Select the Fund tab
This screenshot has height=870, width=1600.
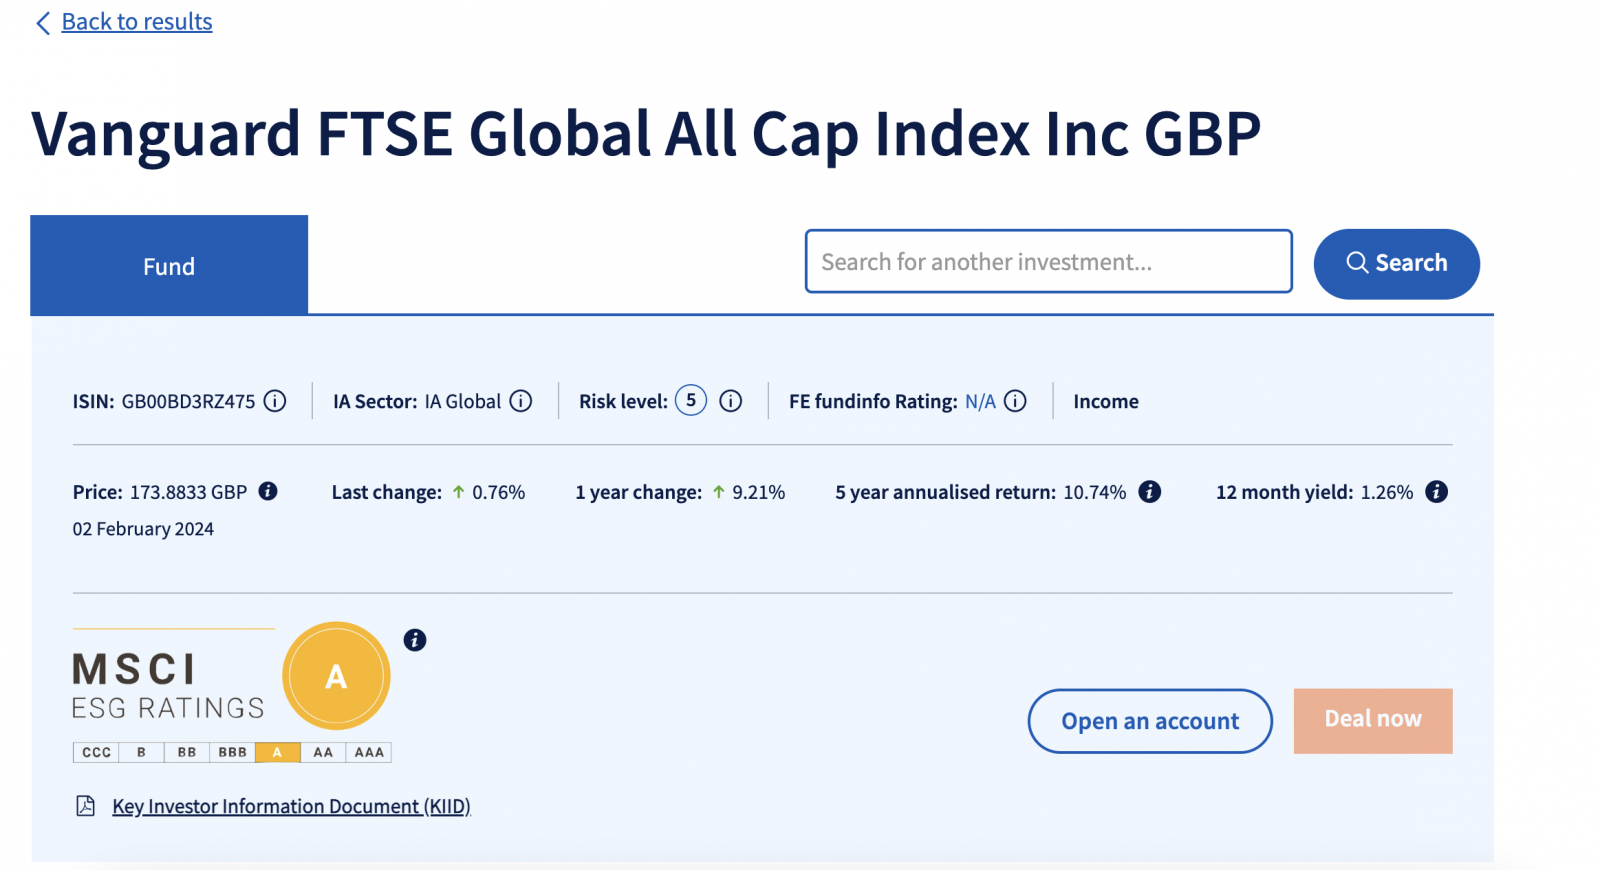169,265
